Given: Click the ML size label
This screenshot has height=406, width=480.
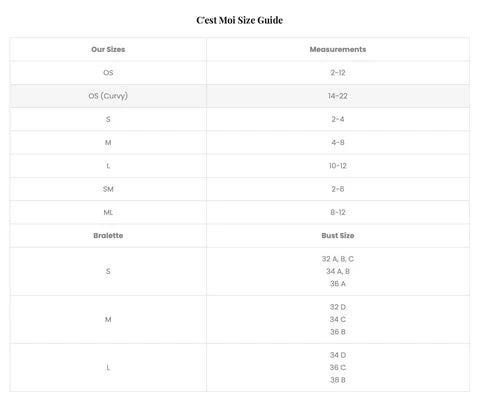Looking at the screenshot, I should tap(108, 212).
